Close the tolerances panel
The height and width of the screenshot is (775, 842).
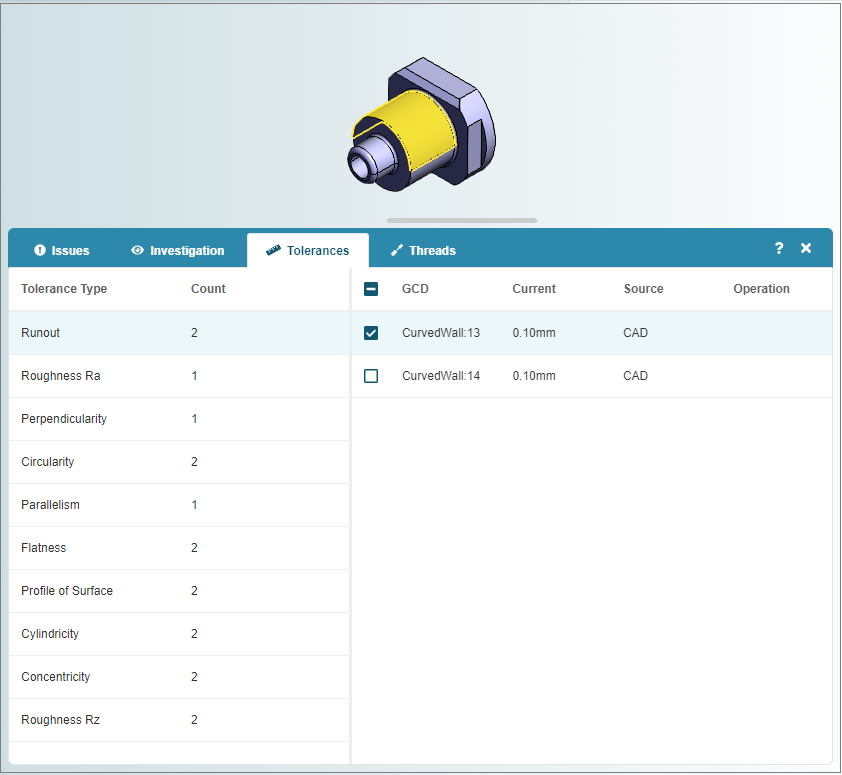point(805,248)
